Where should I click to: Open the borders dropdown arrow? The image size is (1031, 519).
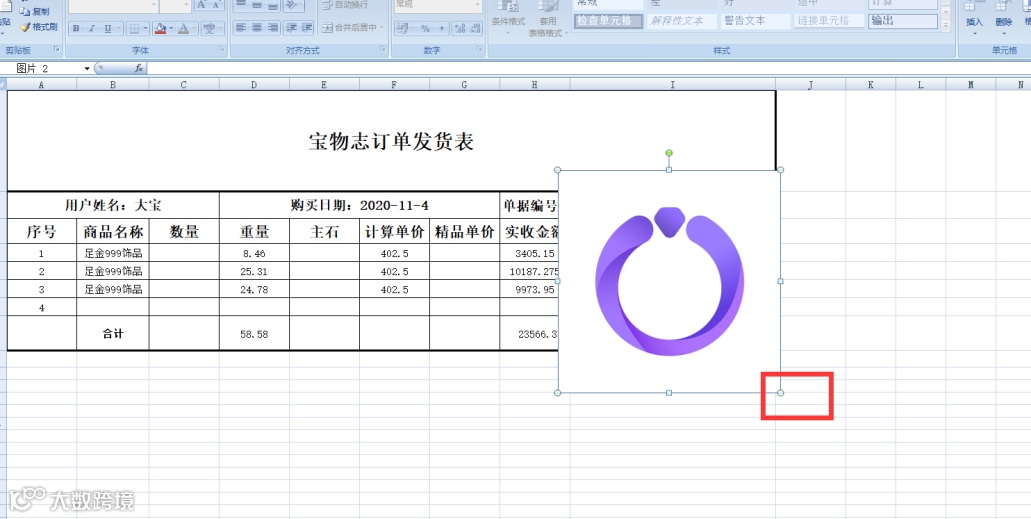point(145,29)
